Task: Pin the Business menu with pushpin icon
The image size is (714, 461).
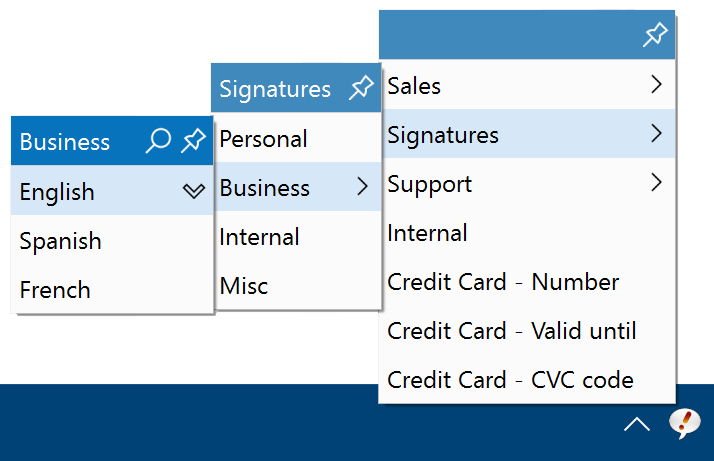Action: click(x=194, y=140)
